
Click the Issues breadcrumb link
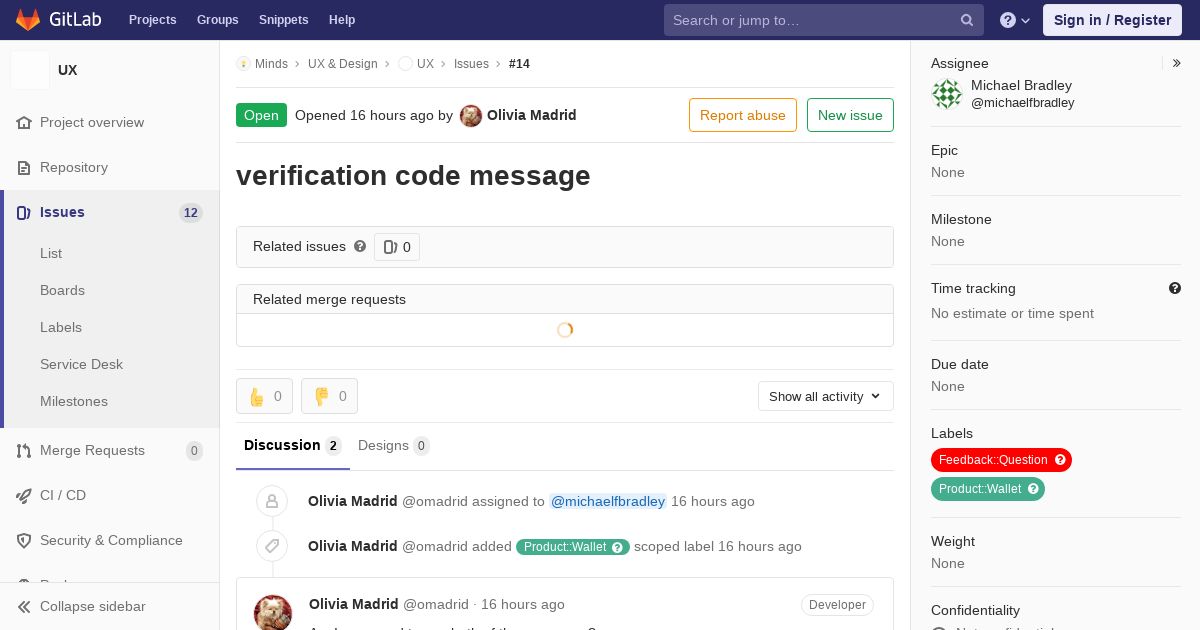(x=471, y=64)
